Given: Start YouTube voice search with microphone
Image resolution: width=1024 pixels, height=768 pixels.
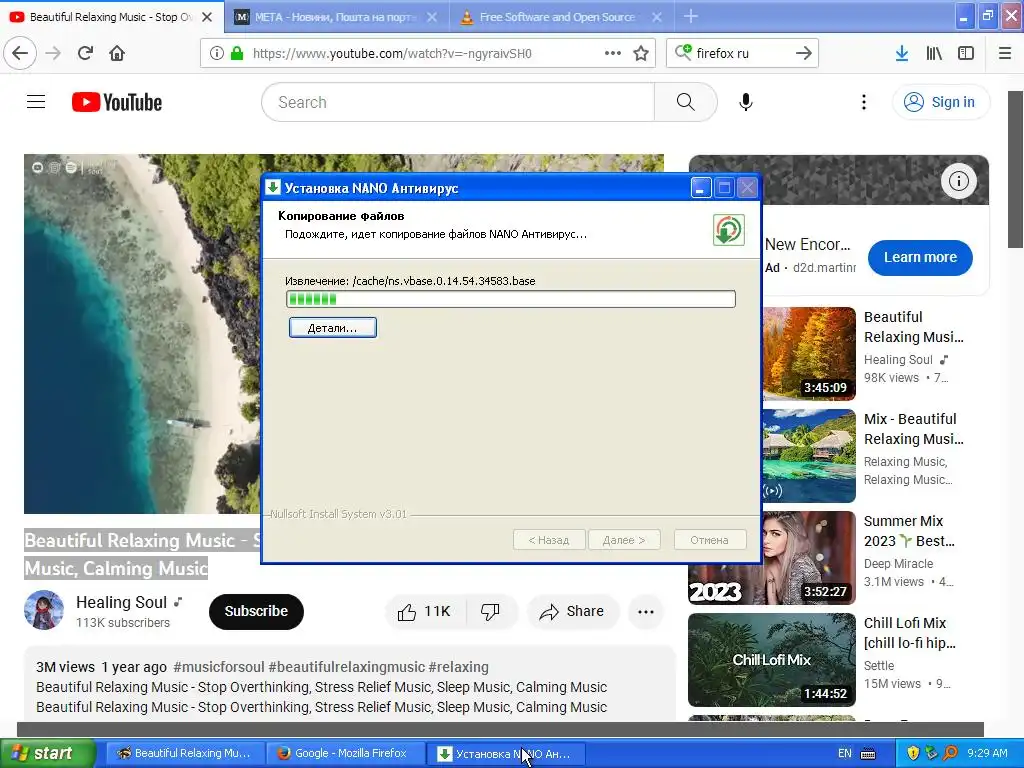Looking at the screenshot, I should (746, 102).
